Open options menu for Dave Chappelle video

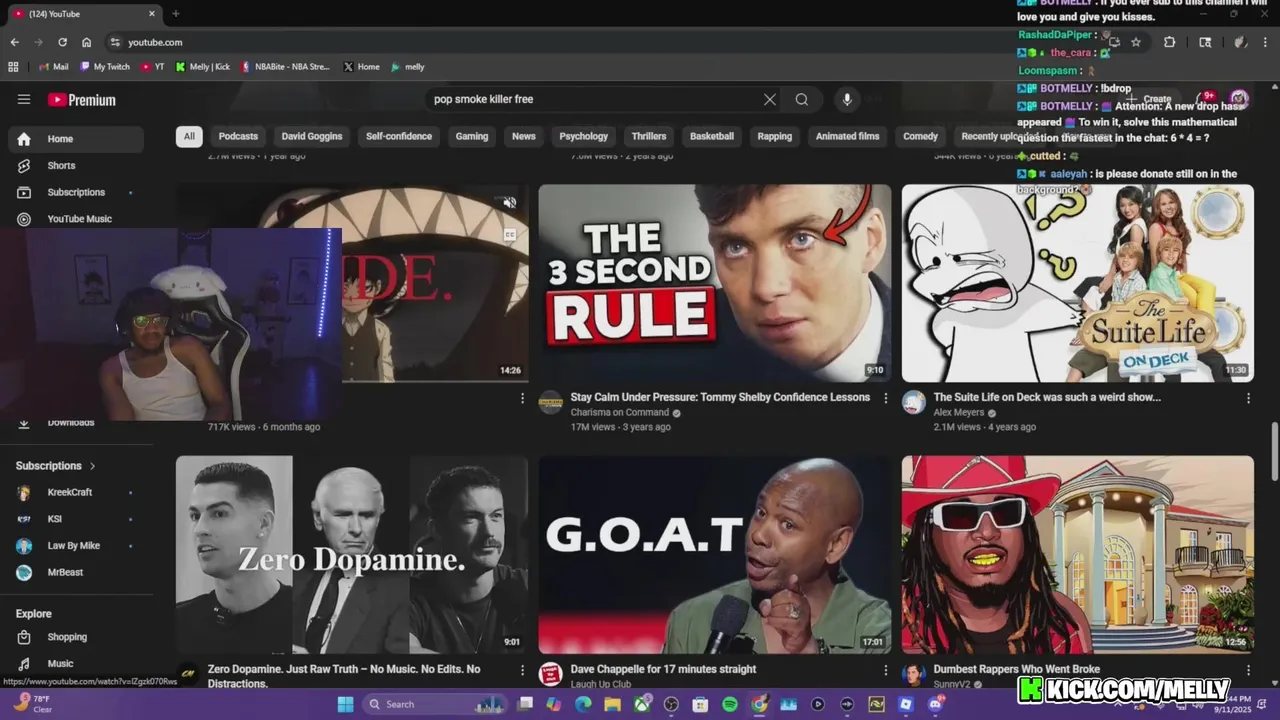click(885, 670)
